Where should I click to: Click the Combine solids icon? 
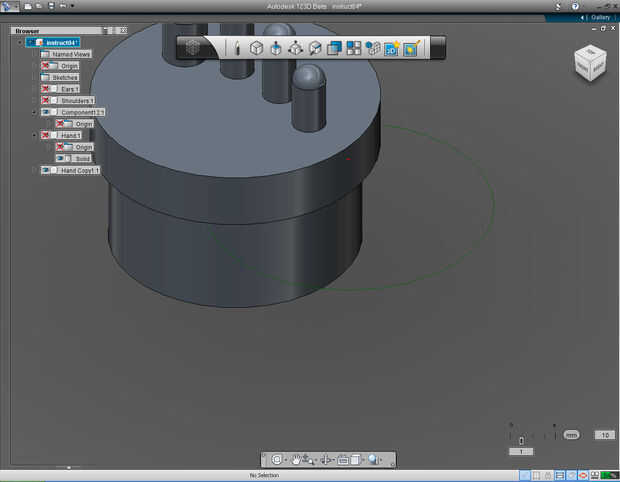point(334,47)
